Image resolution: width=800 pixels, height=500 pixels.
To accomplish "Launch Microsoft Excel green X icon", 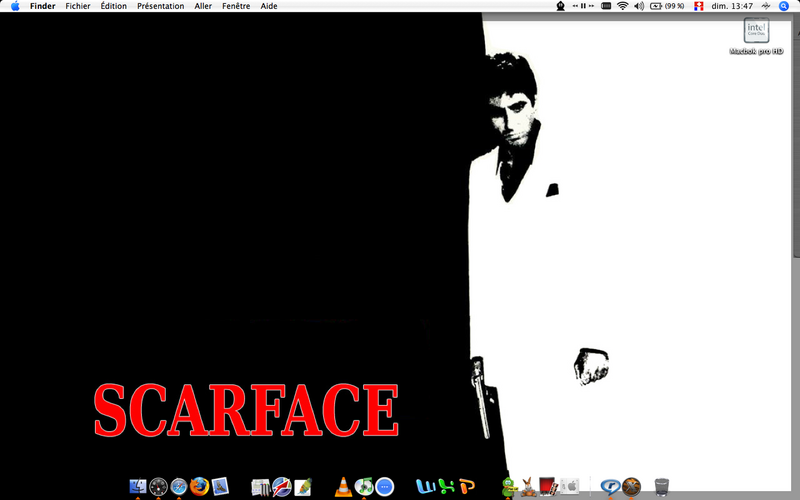I will pos(446,486).
